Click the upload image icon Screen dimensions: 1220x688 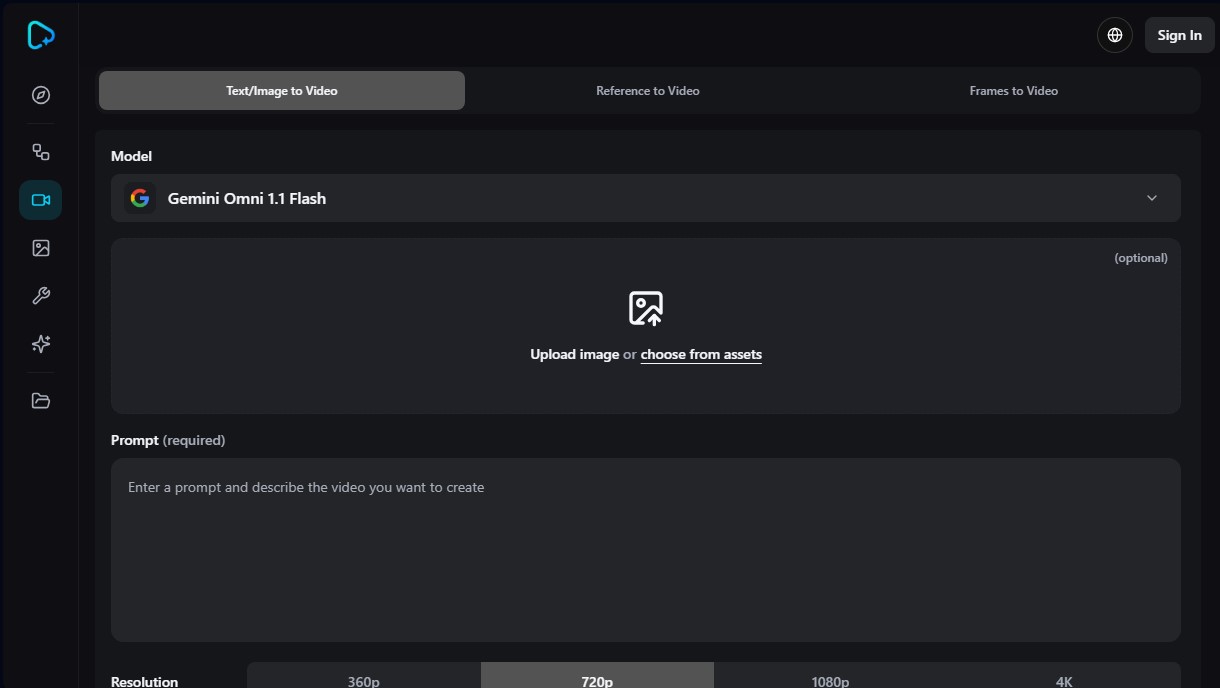tap(646, 308)
